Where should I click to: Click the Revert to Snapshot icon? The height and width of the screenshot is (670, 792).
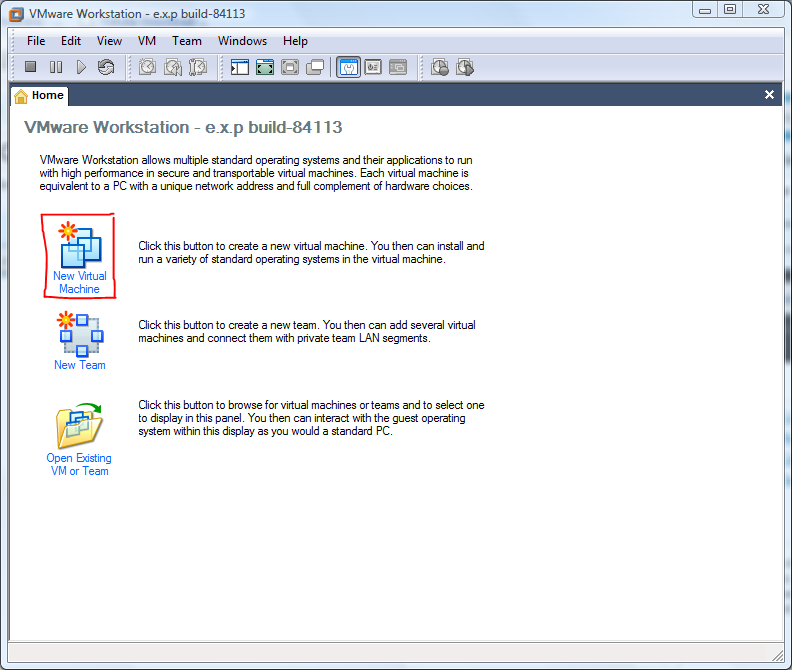[x=173, y=67]
